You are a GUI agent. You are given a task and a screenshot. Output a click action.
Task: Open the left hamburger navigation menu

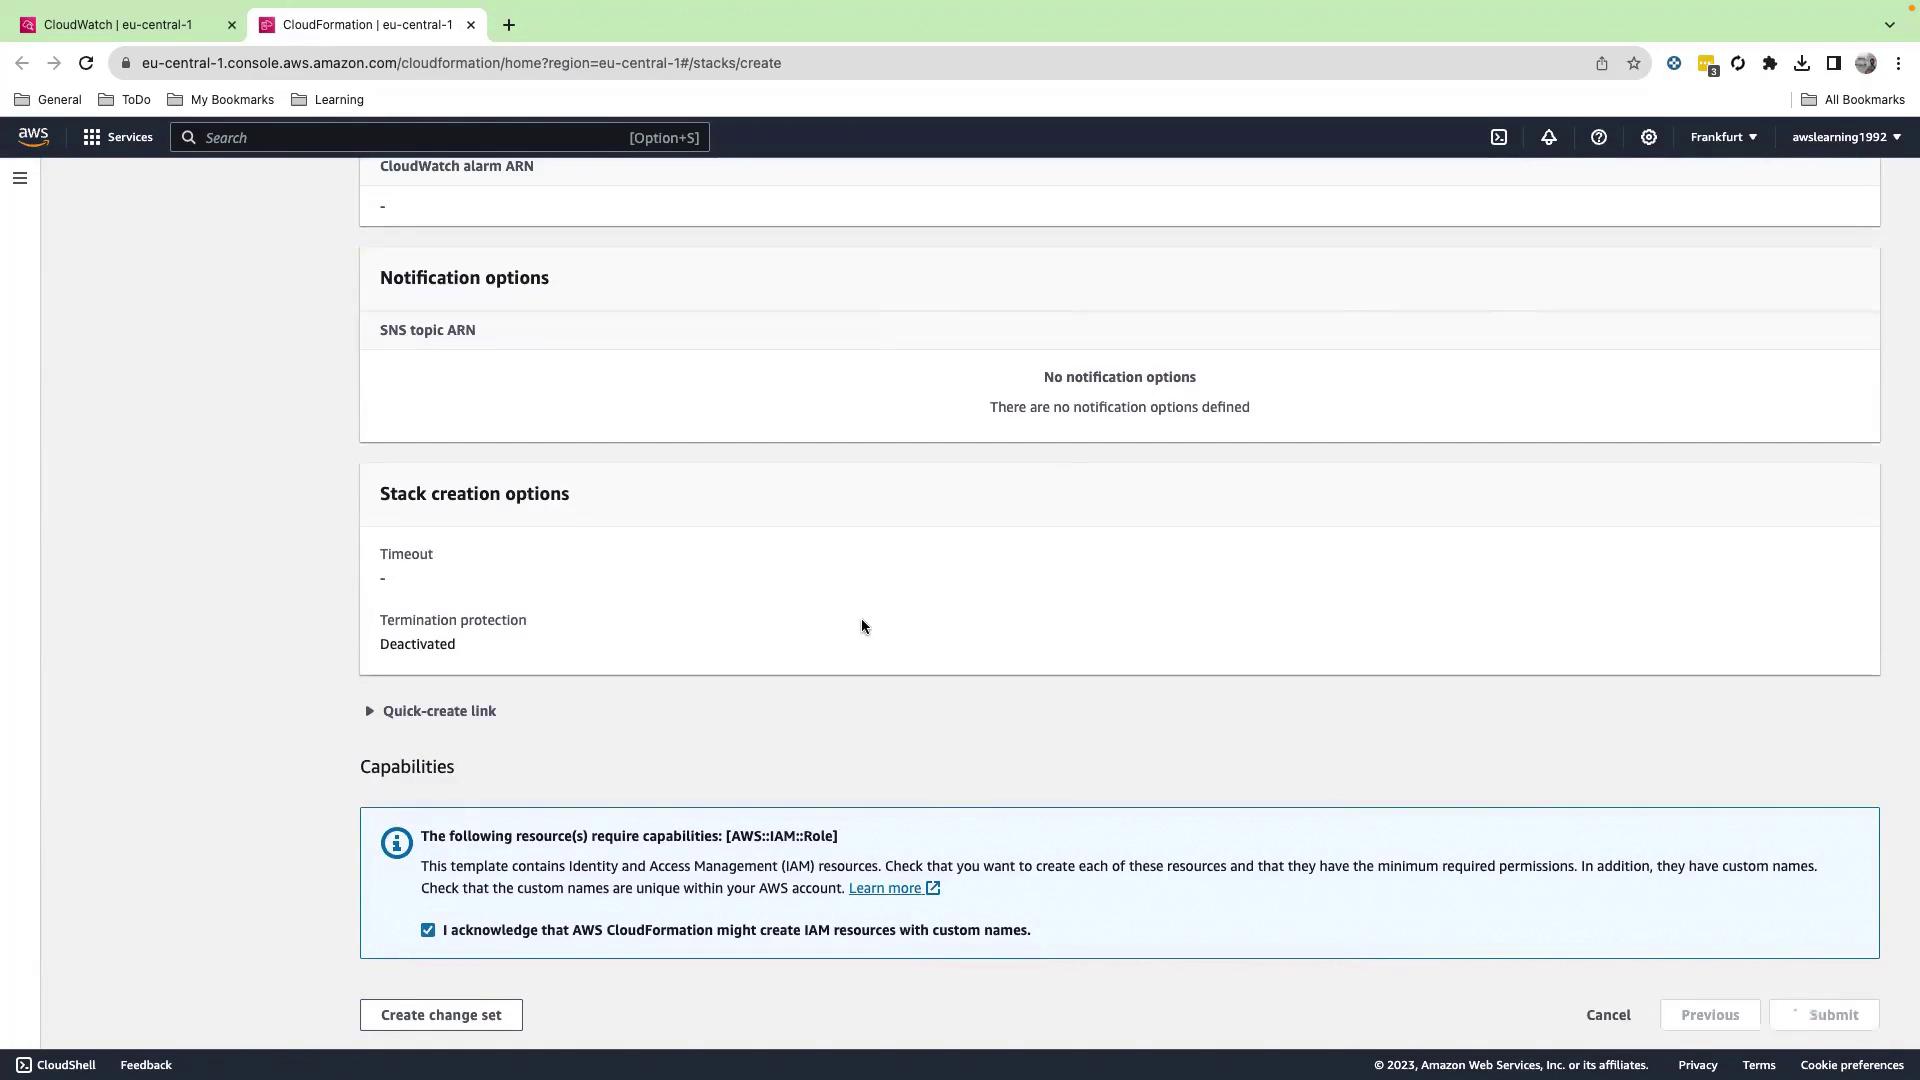coord(20,178)
